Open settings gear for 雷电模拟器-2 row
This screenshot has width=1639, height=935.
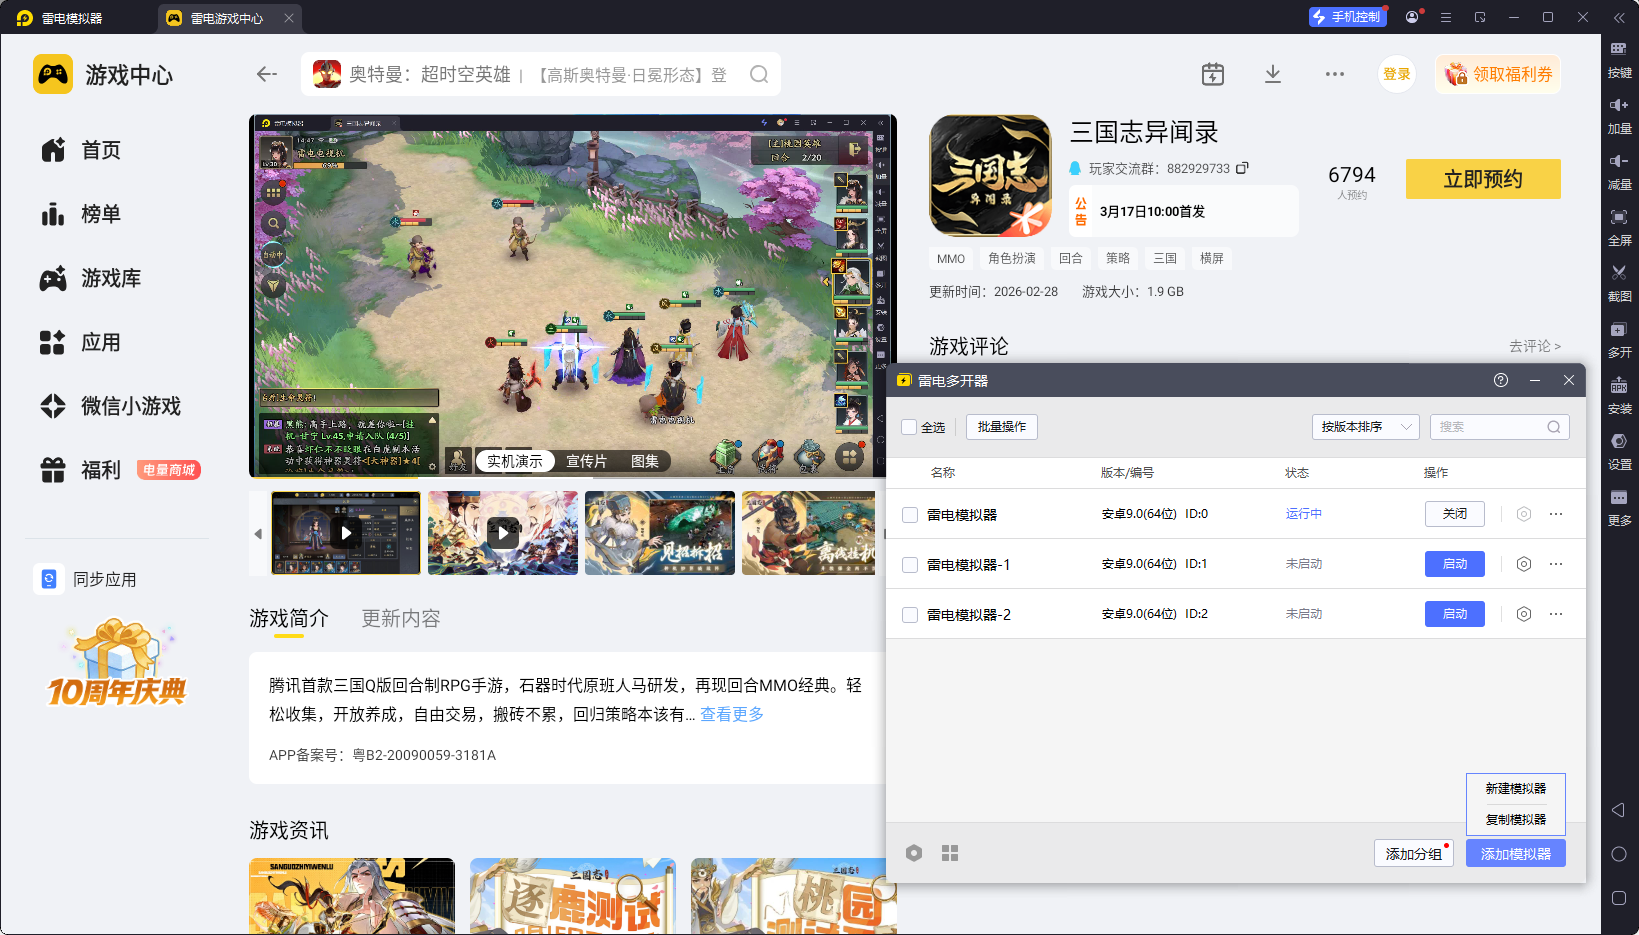[1523, 614]
